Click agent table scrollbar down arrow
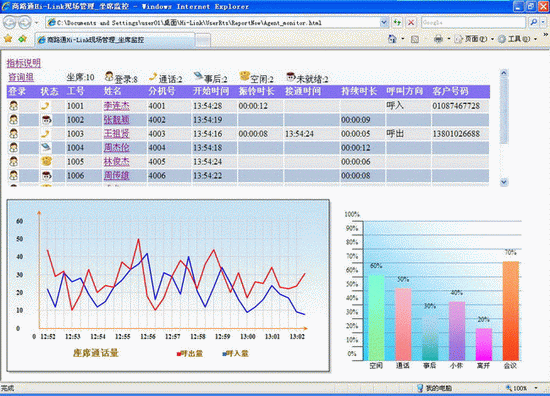This screenshot has width=550, height=396. tap(504, 182)
